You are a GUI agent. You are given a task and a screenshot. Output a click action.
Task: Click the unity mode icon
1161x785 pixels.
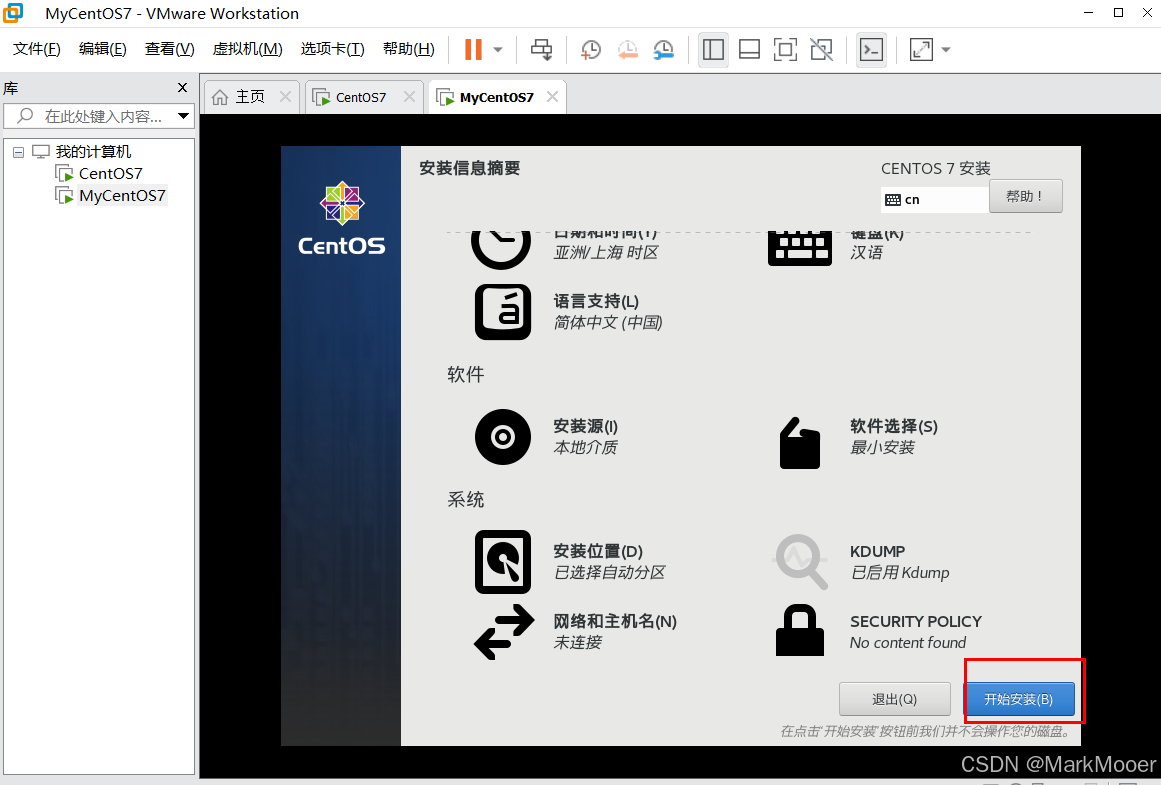tap(822, 50)
